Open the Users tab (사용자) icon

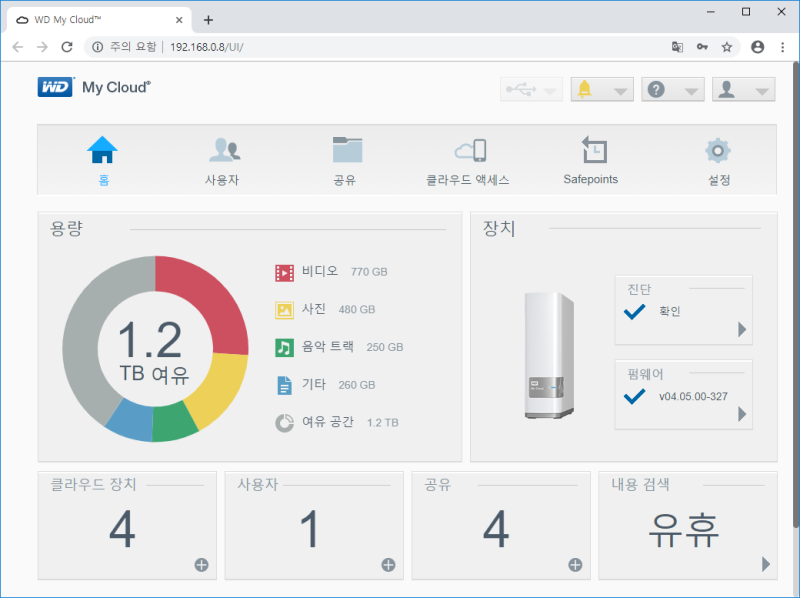tap(224, 150)
